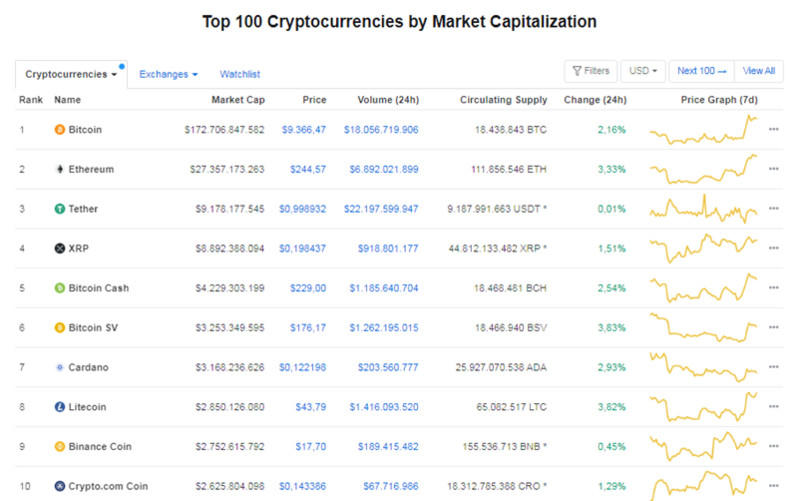
Task: Sort by Change (24h) column header
Action: pyautogui.click(x=595, y=100)
